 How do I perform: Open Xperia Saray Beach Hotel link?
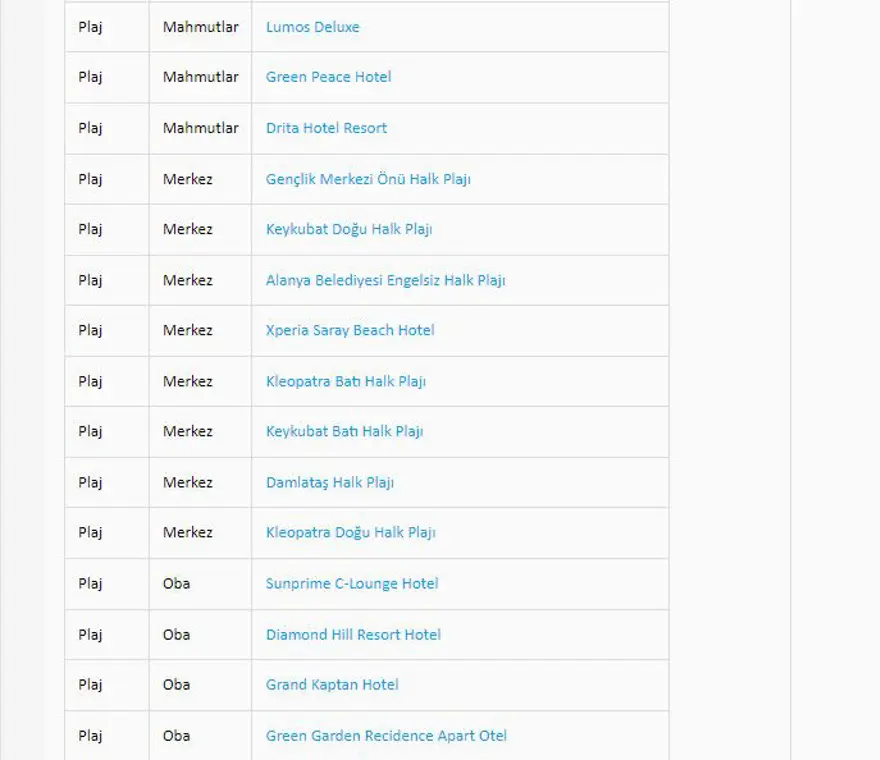point(350,330)
